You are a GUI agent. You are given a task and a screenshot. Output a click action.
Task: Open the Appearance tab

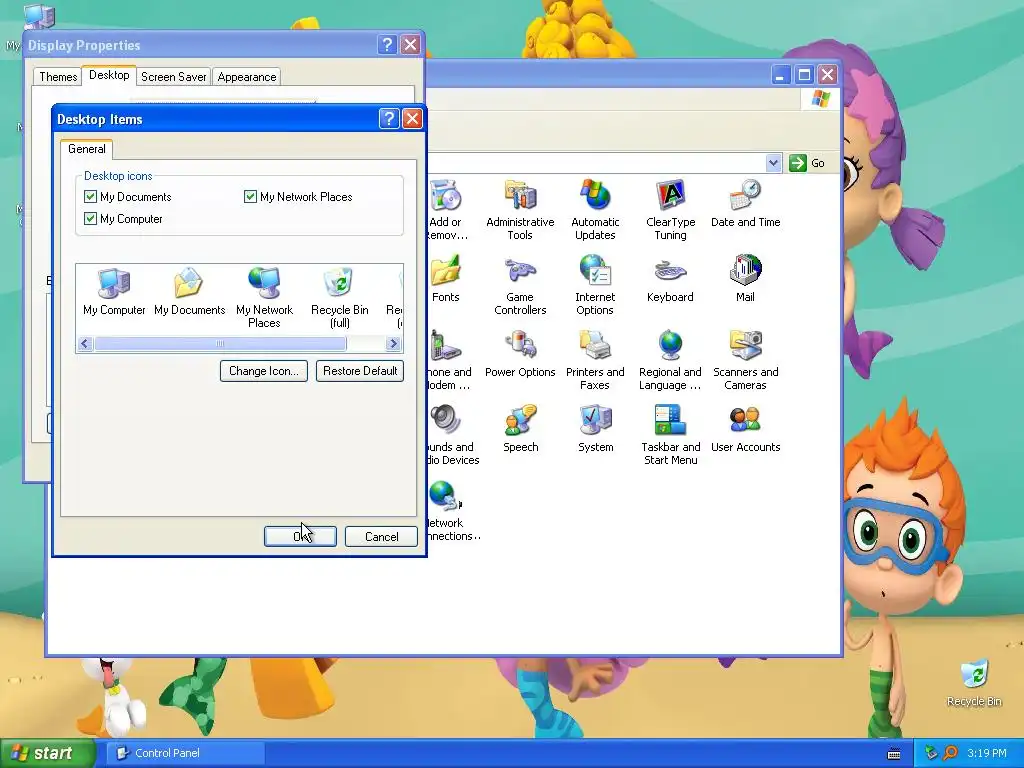coord(247,77)
